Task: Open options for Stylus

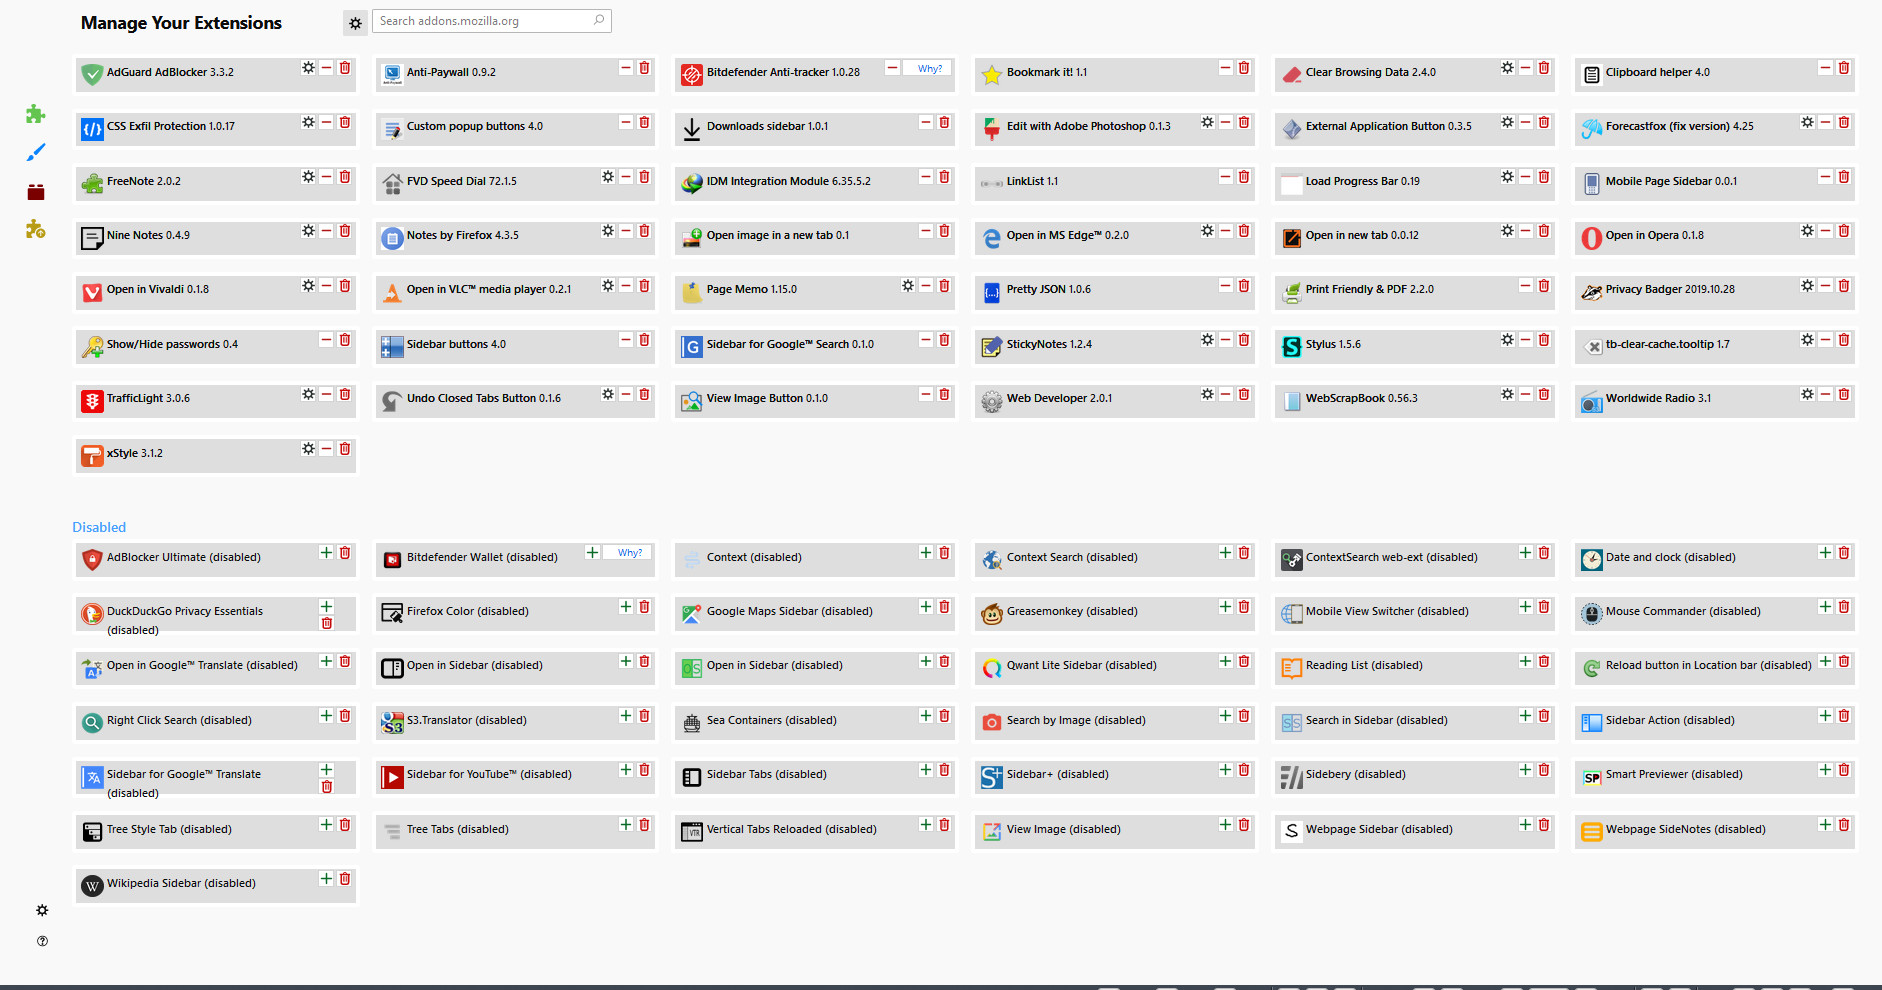Action: point(1507,340)
